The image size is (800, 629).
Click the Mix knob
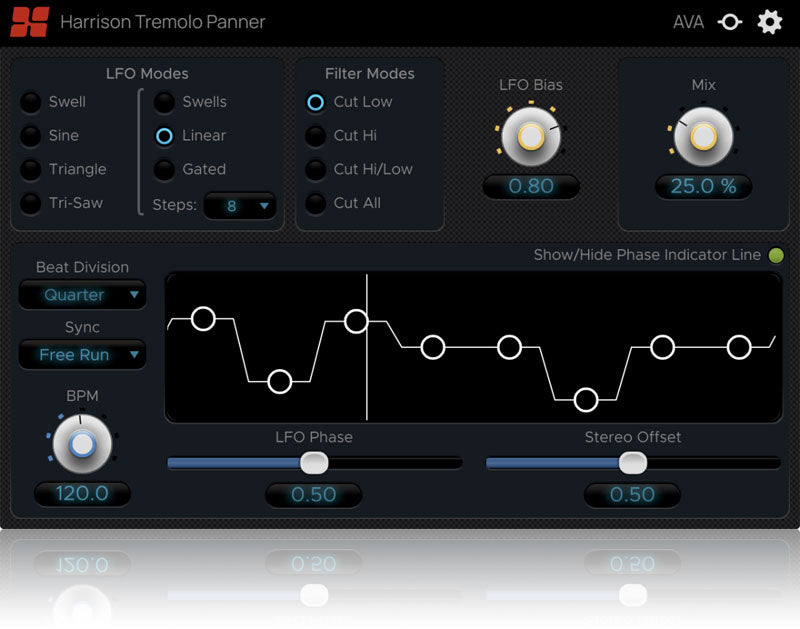pos(704,137)
